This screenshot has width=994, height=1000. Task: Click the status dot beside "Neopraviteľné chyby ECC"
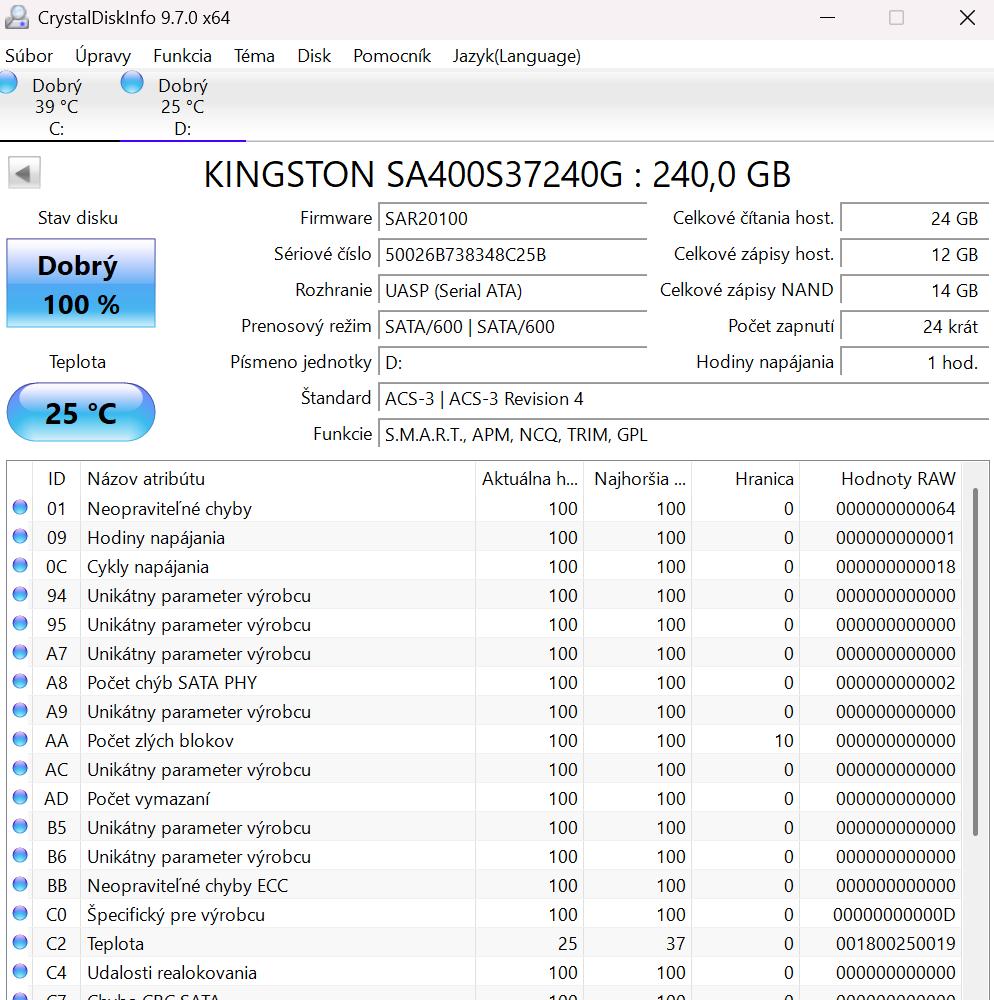tap(20, 885)
